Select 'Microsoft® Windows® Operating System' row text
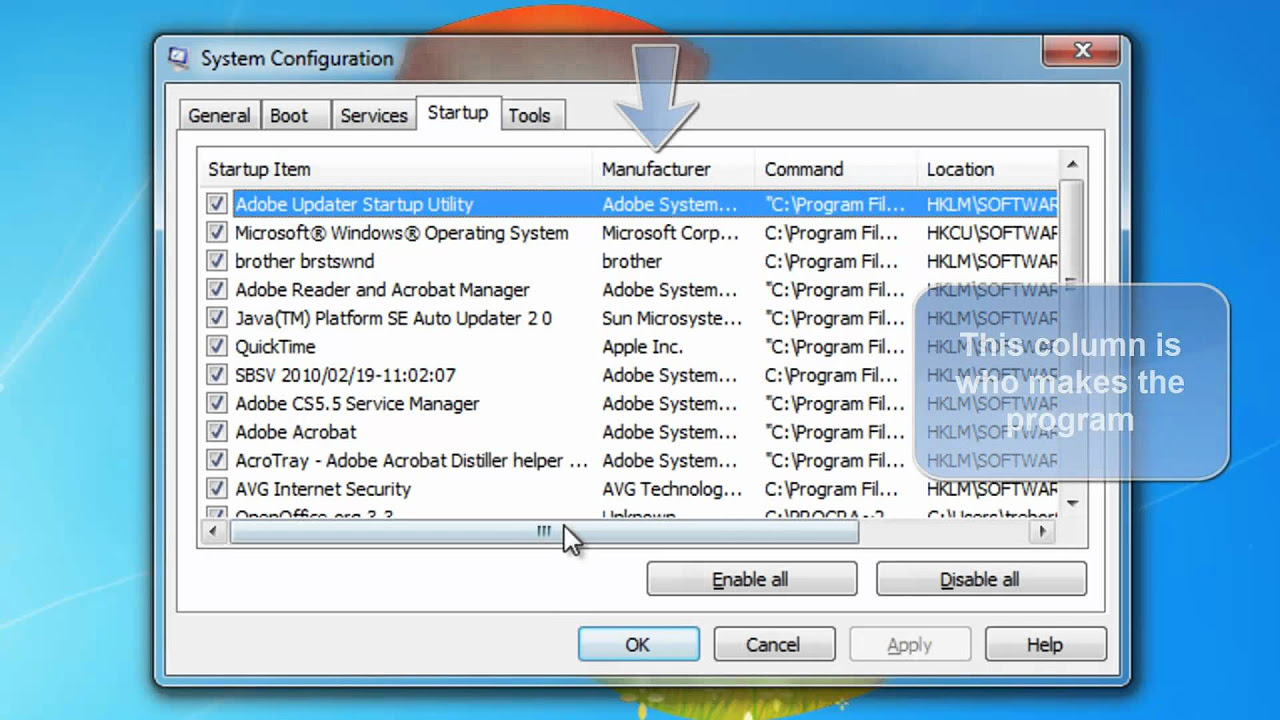Viewport: 1280px width, 720px height. tap(402, 233)
